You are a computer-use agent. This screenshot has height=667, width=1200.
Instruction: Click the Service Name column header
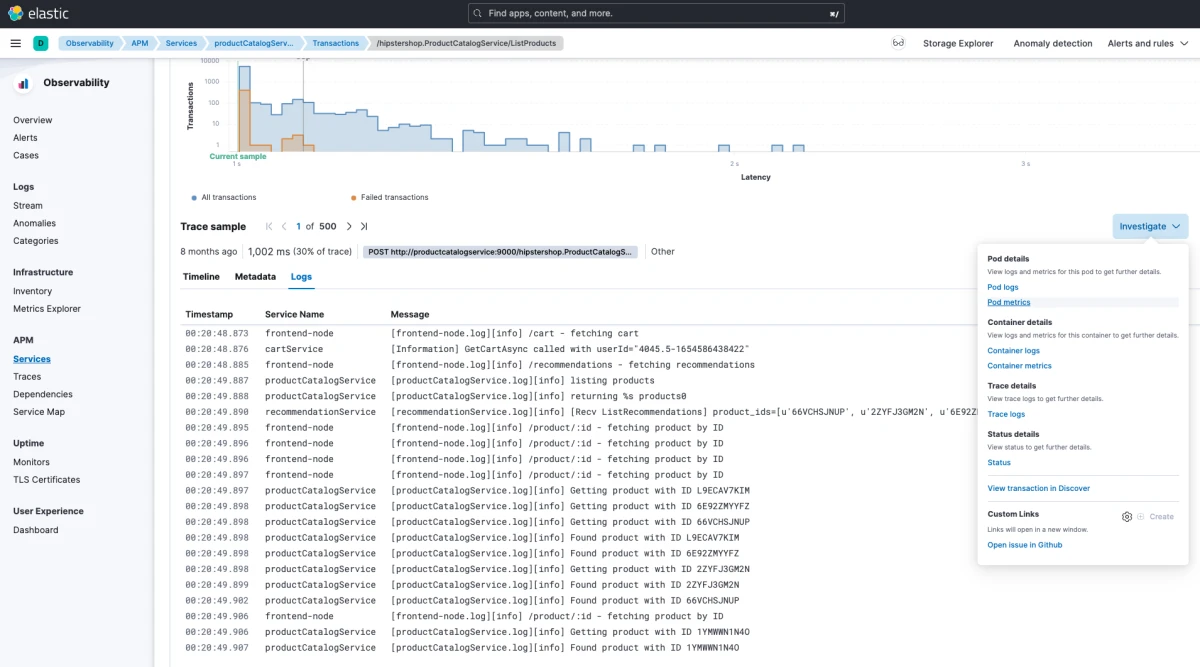click(294, 314)
